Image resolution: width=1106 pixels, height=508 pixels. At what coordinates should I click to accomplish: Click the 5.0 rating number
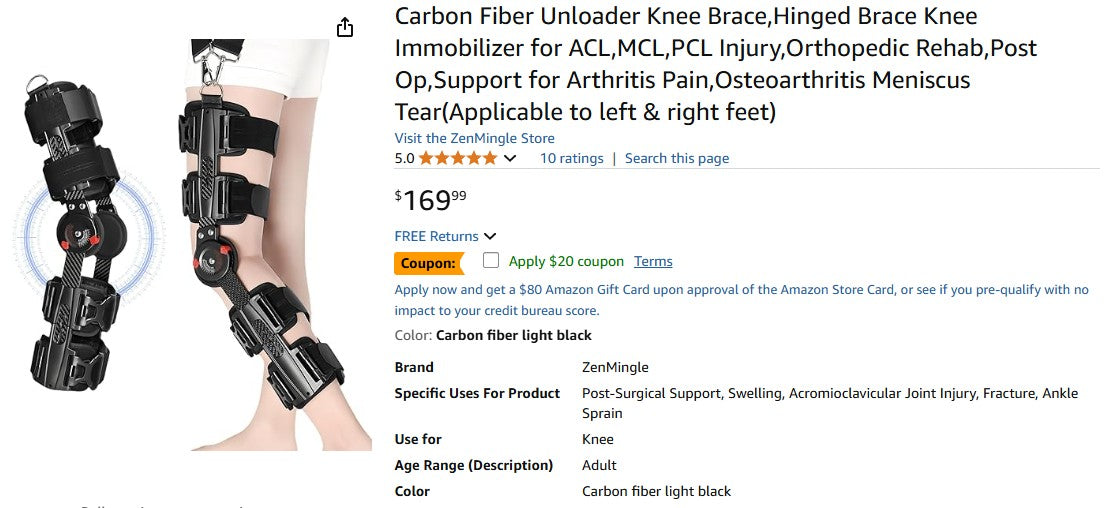[404, 158]
